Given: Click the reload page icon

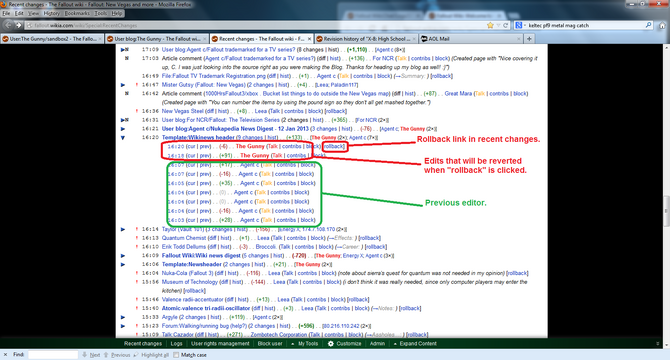Looking at the screenshot, I should (x=505, y=25).
